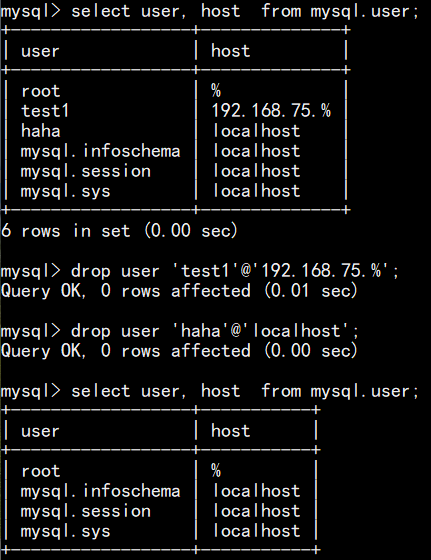Click "mysql.session" in the second table
Image resolution: width=431 pixels, height=560 pixels.
tap(86, 511)
